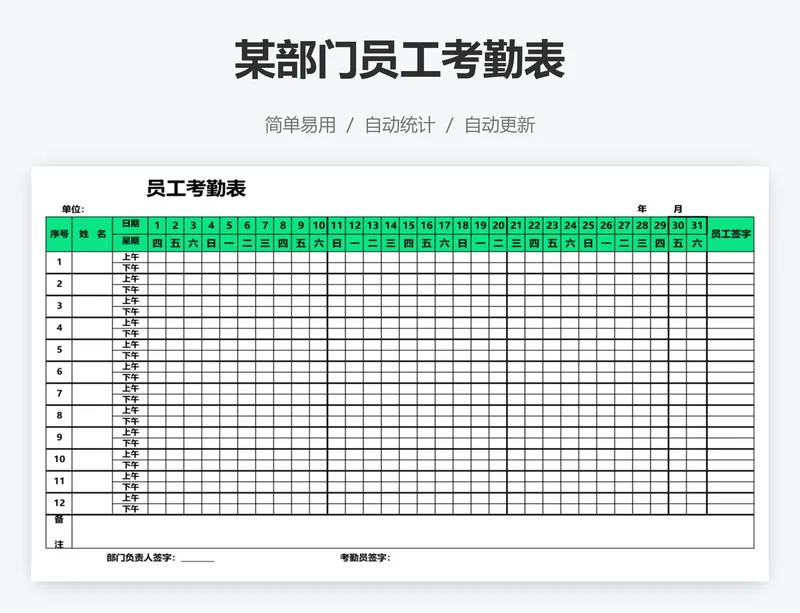Select weekday cell beneath date 11
Screen dimensions: 800x613
(336, 243)
